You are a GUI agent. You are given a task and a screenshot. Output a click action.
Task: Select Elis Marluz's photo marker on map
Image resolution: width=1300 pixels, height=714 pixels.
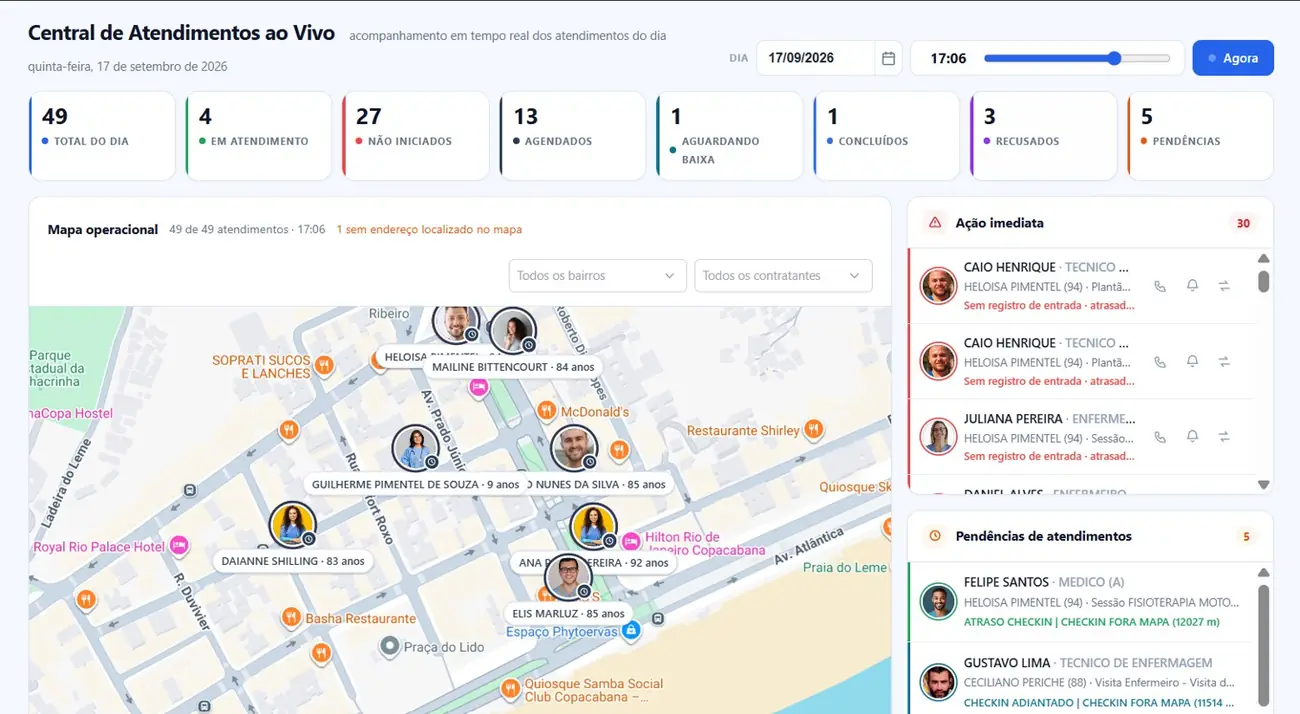click(568, 578)
